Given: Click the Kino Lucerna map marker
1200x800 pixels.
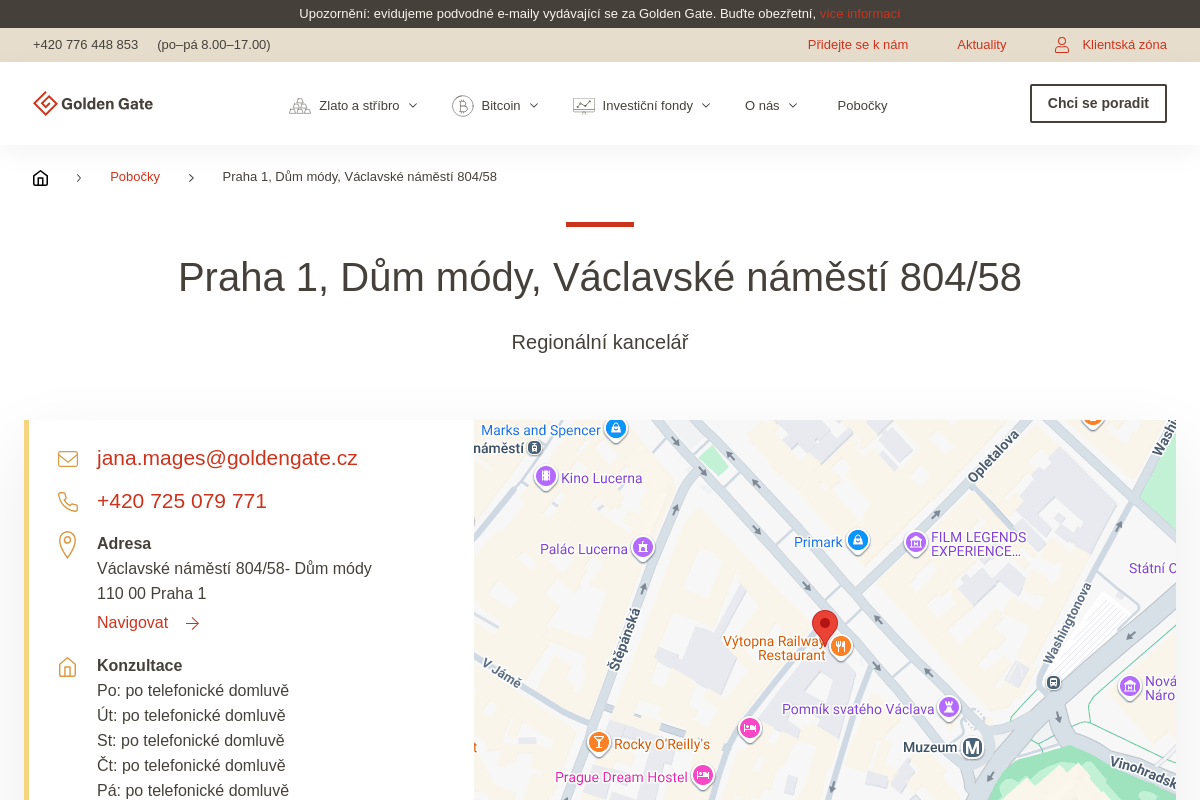Looking at the screenshot, I should [546, 476].
